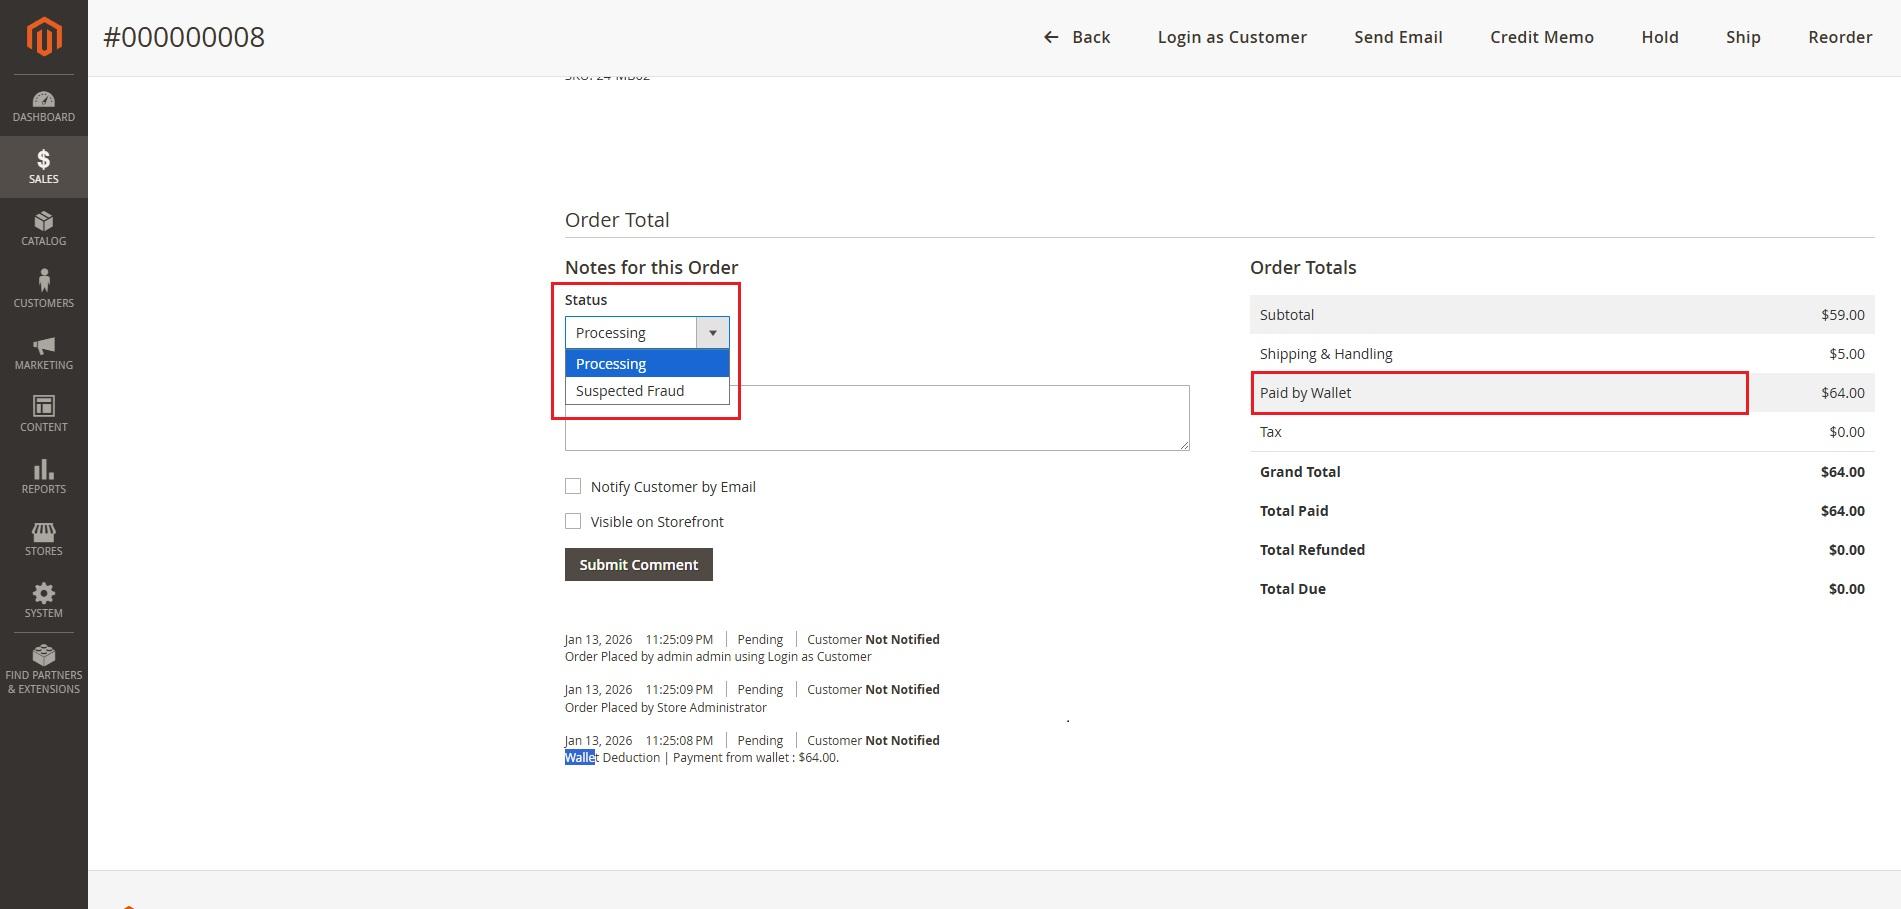Click Login as Customer action
The image size is (1901, 909).
click(x=1232, y=37)
